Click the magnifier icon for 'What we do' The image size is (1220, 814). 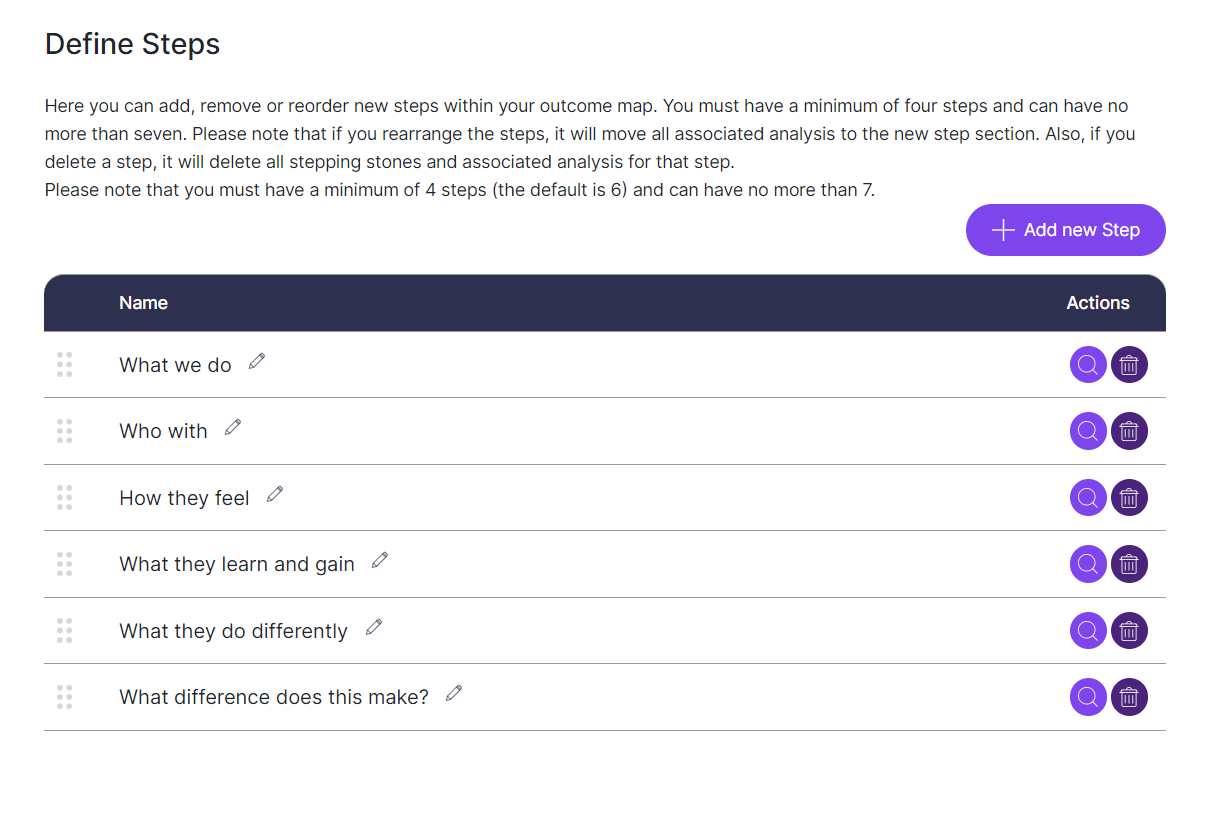click(x=1088, y=365)
